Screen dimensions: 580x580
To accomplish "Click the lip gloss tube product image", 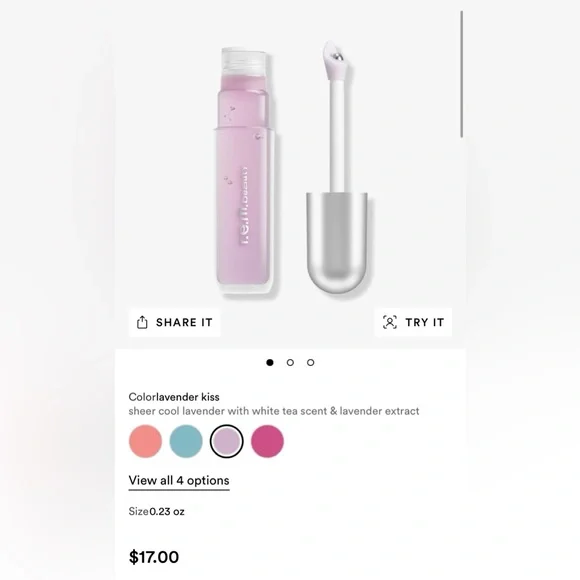I will 245,170.
